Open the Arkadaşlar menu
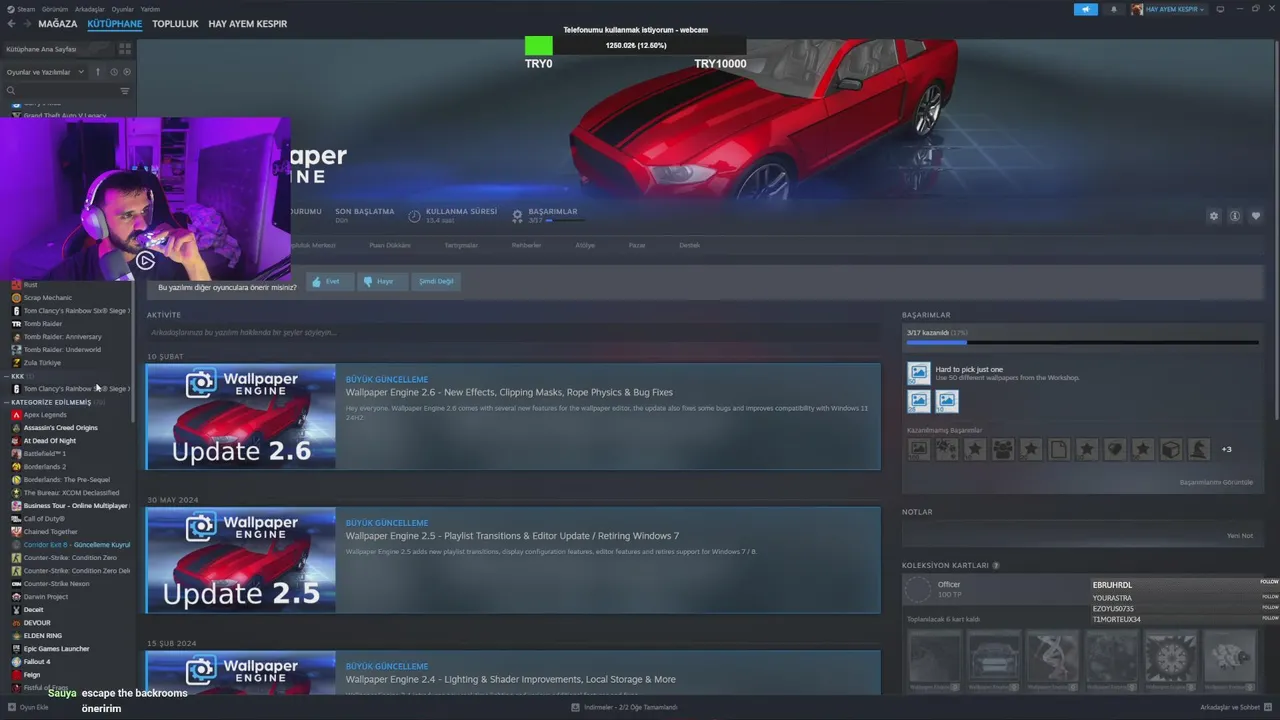This screenshot has width=1280, height=720. 89,9
